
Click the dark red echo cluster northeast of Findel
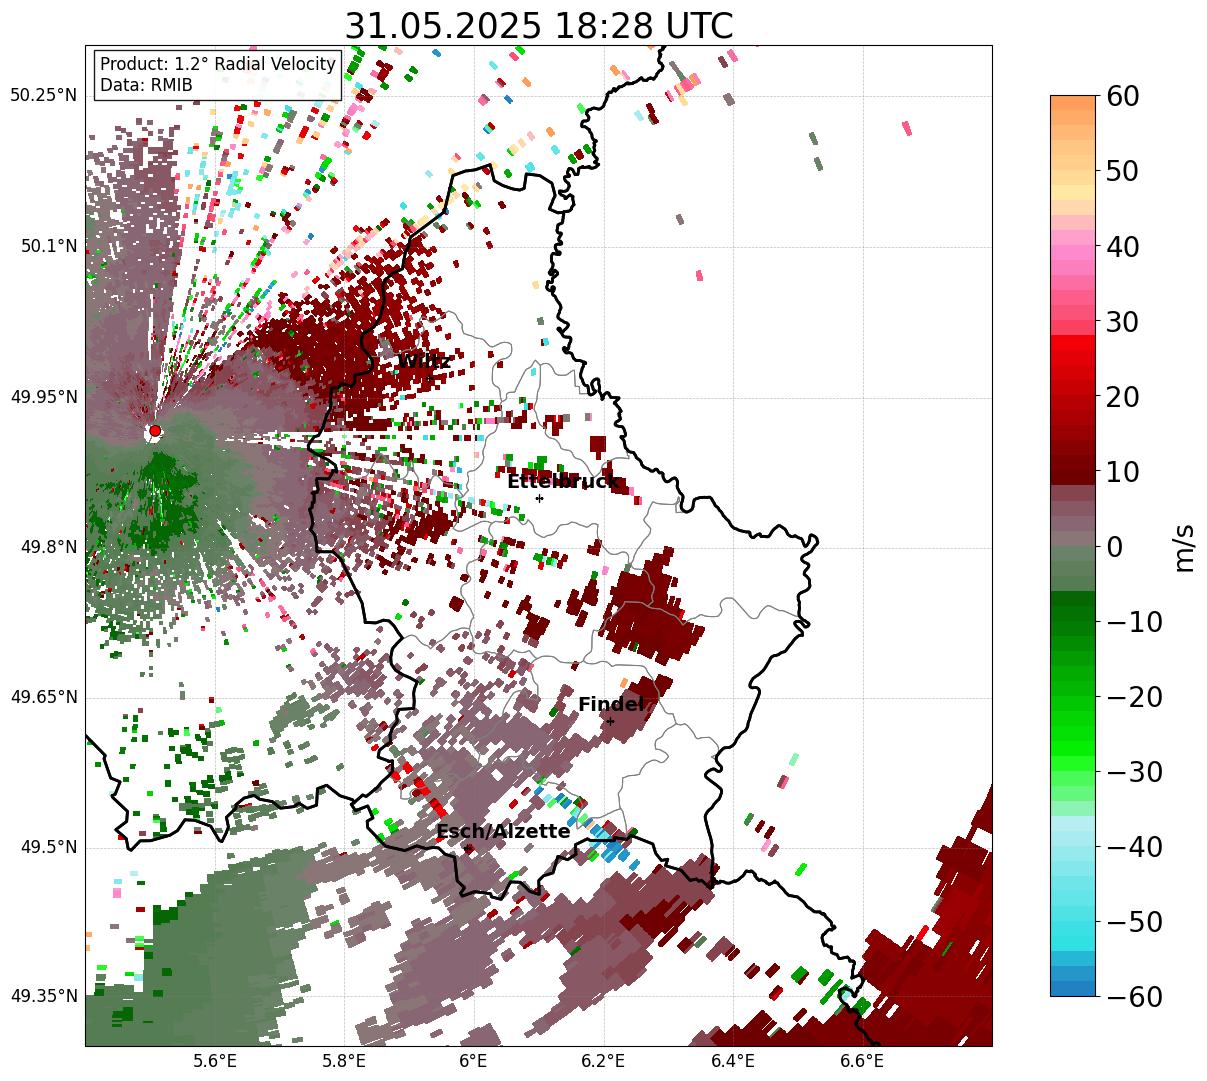[650, 612]
